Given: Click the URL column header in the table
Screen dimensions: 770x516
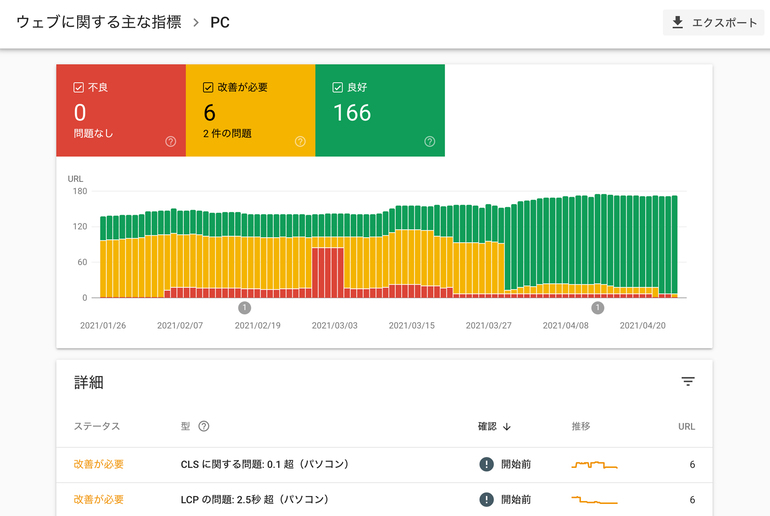Looking at the screenshot, I should click(x=687, y=427).
